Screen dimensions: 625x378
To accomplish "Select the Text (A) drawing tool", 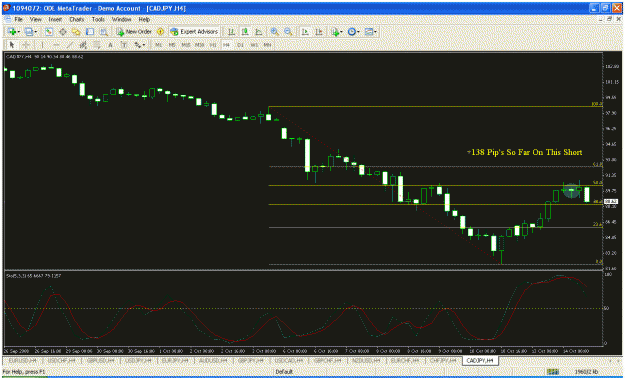I will 110,45.
